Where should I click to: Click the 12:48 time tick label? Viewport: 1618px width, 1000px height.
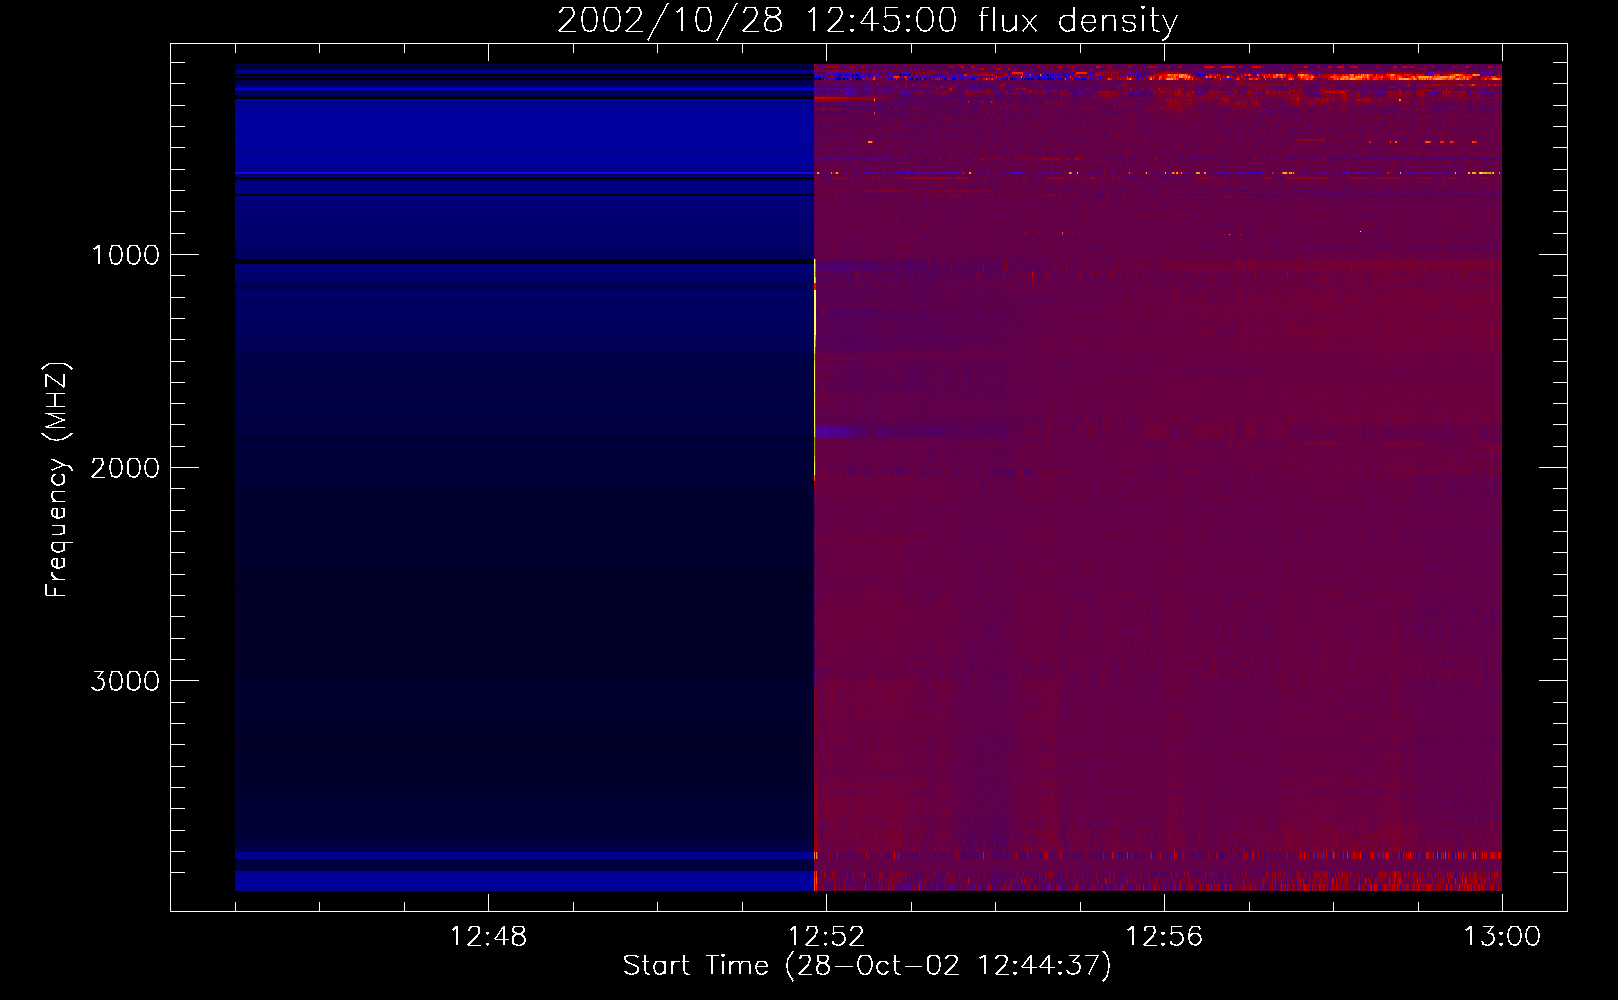(x=488, y=937)
